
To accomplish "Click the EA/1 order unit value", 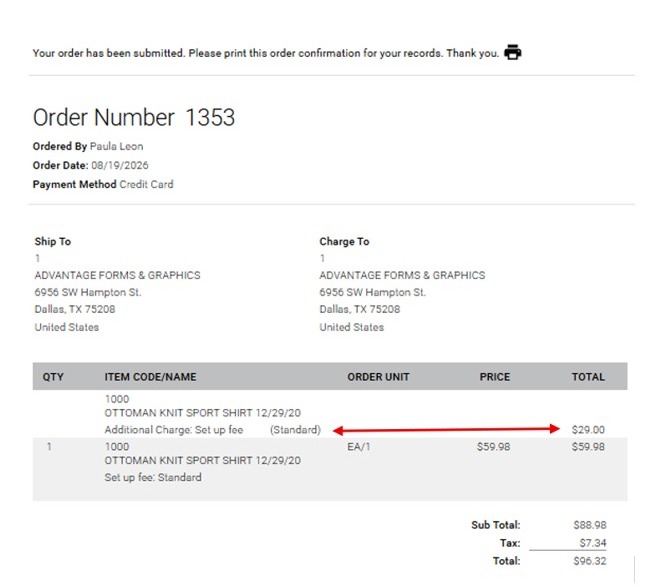I will click(x=359, y=447).
